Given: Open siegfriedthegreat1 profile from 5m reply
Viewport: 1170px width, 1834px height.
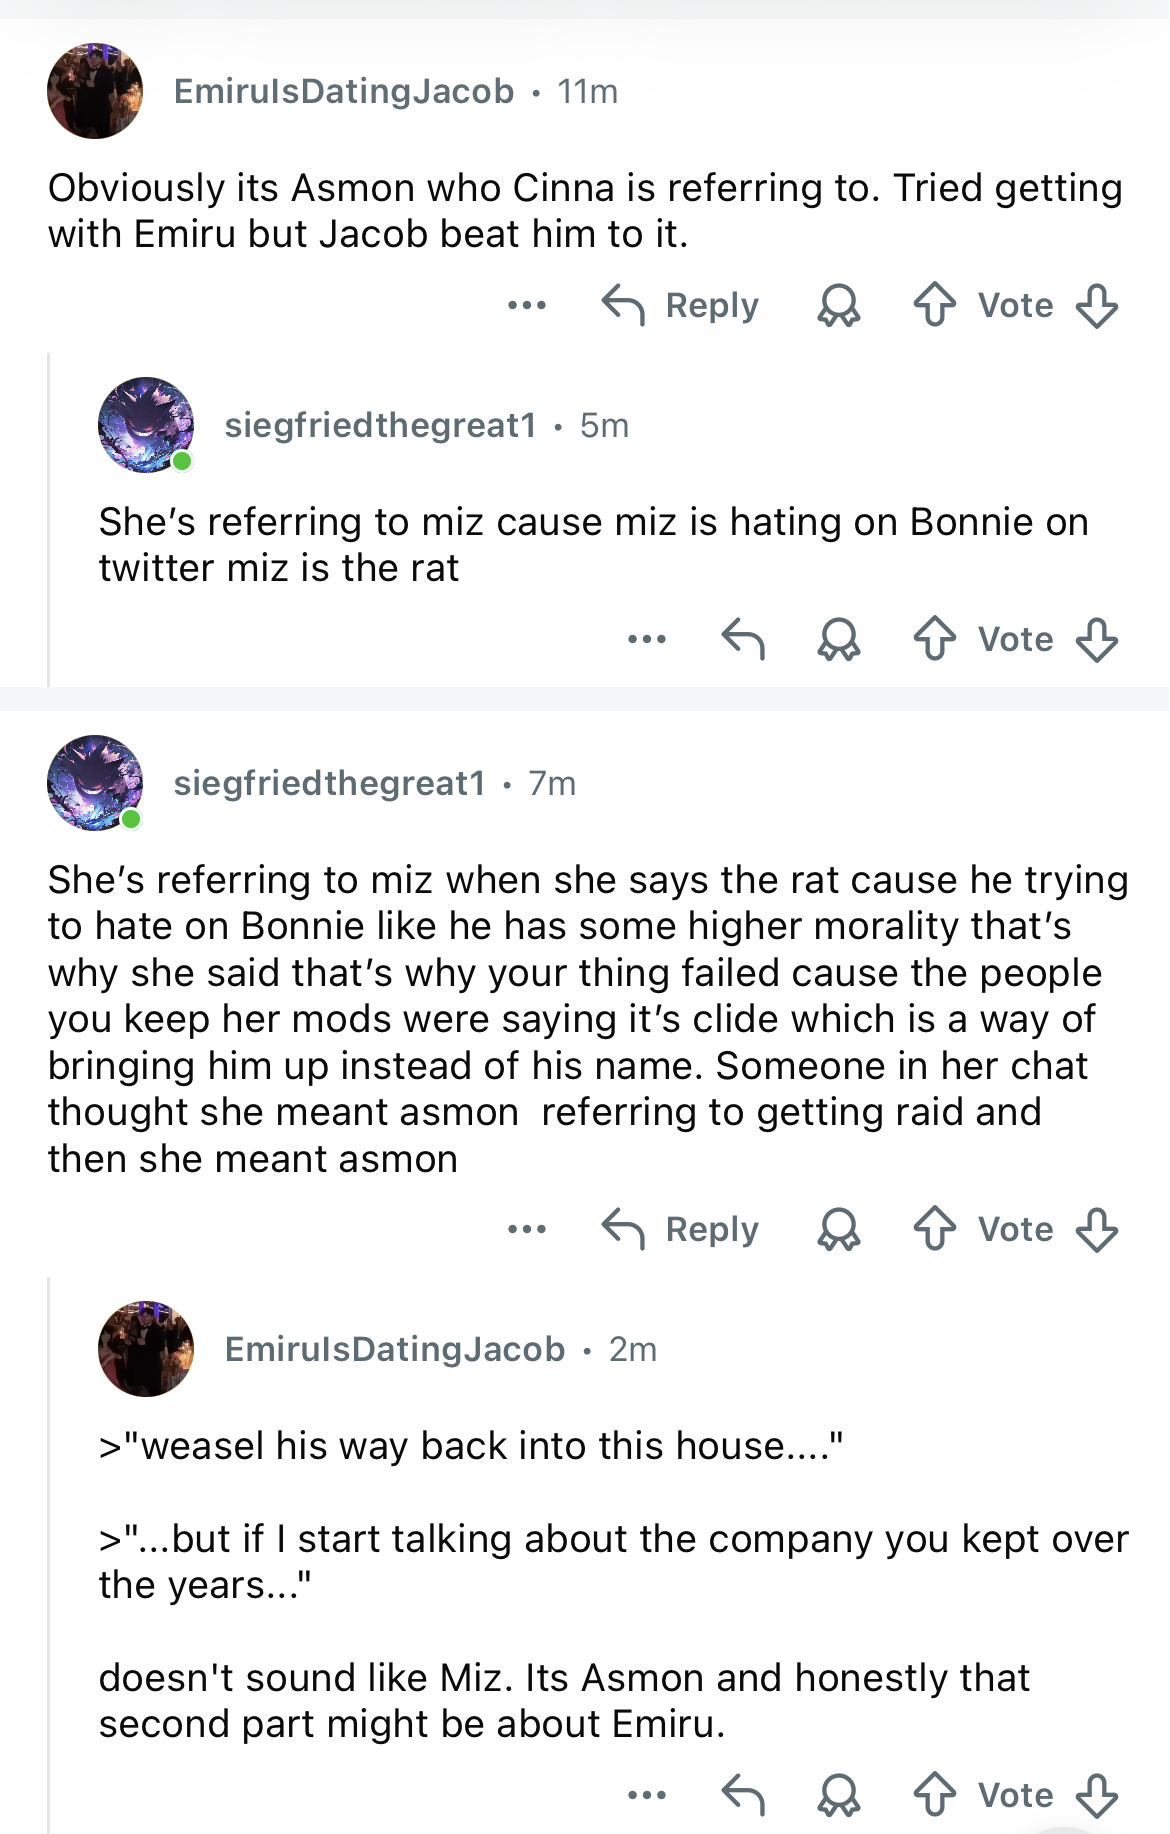Looking at the screenshot, I should coord(381,425).
